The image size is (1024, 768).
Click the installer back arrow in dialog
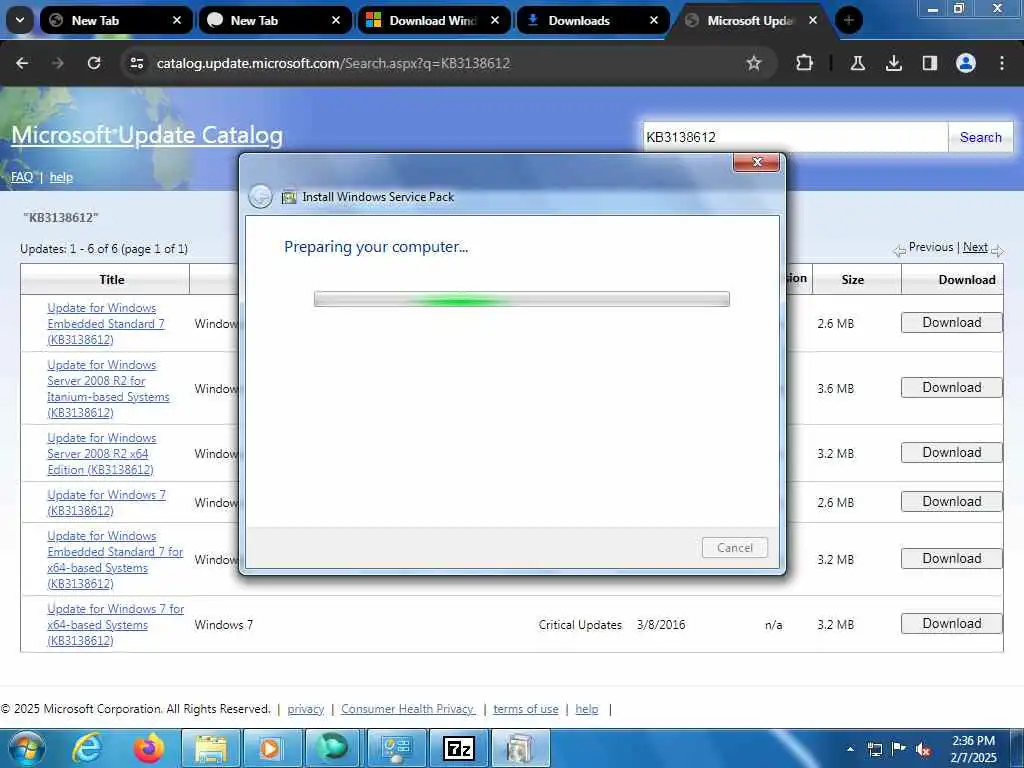[261, 196]
